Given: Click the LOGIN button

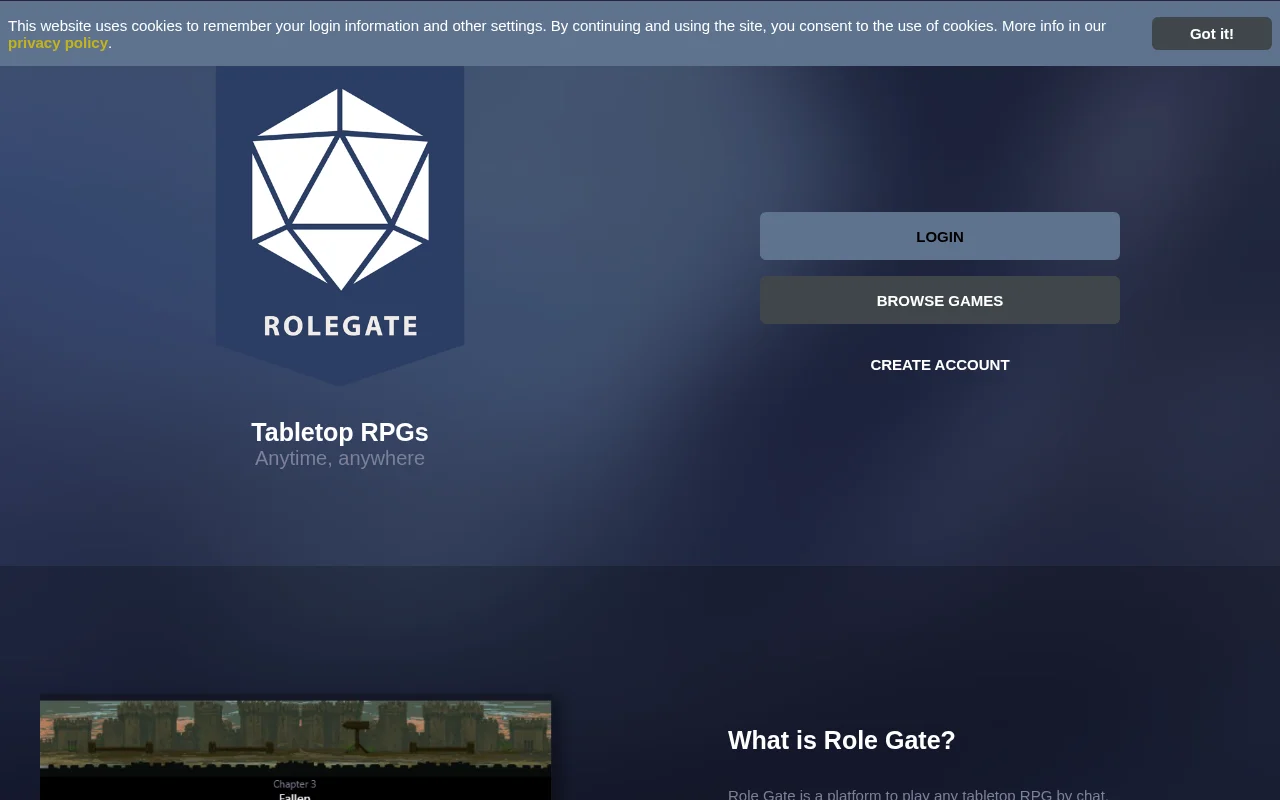Looking at the screenshot, I should coord(940,236).
